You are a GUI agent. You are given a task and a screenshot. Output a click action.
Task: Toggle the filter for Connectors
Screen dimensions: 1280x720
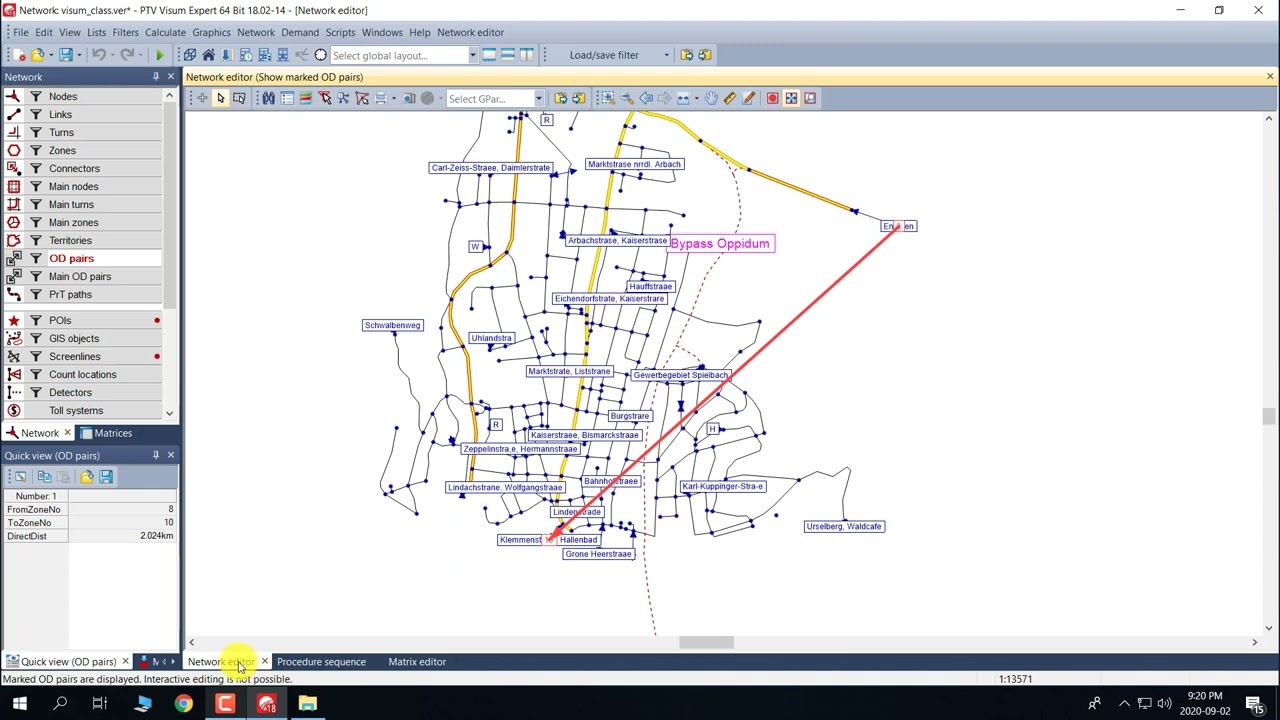click(35, 168)
